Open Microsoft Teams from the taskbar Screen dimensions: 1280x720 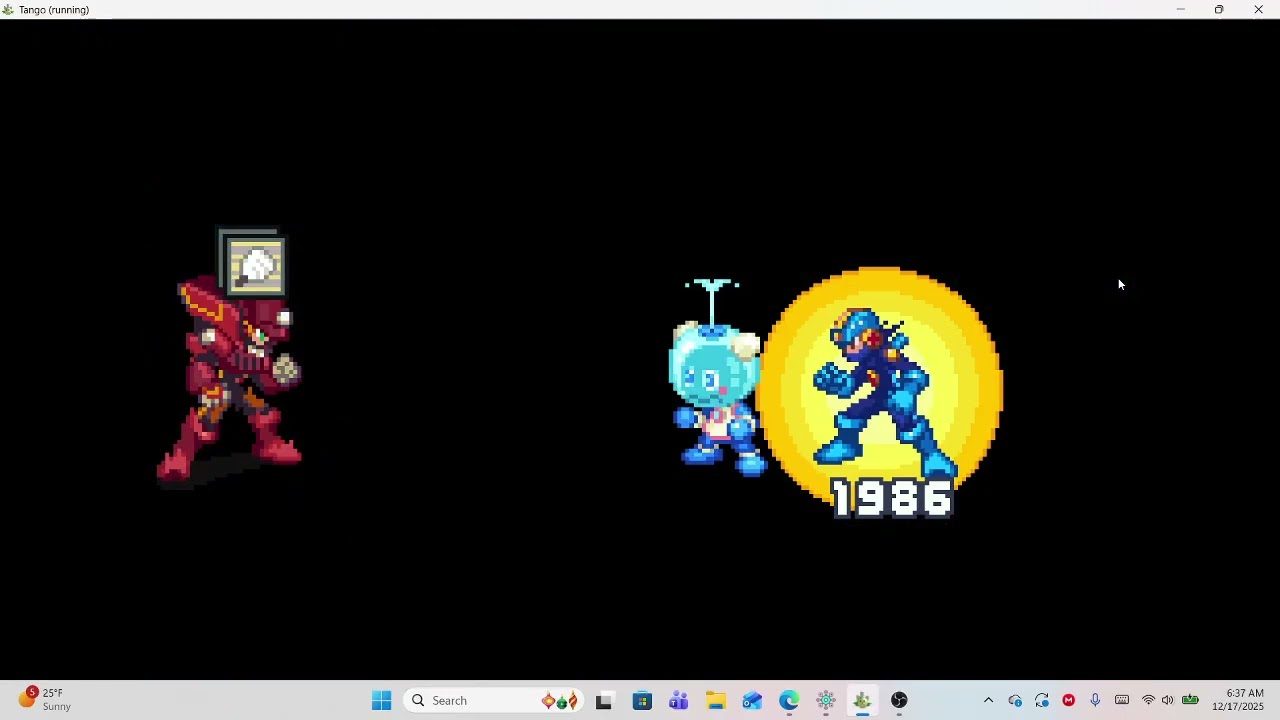(679, 701)
